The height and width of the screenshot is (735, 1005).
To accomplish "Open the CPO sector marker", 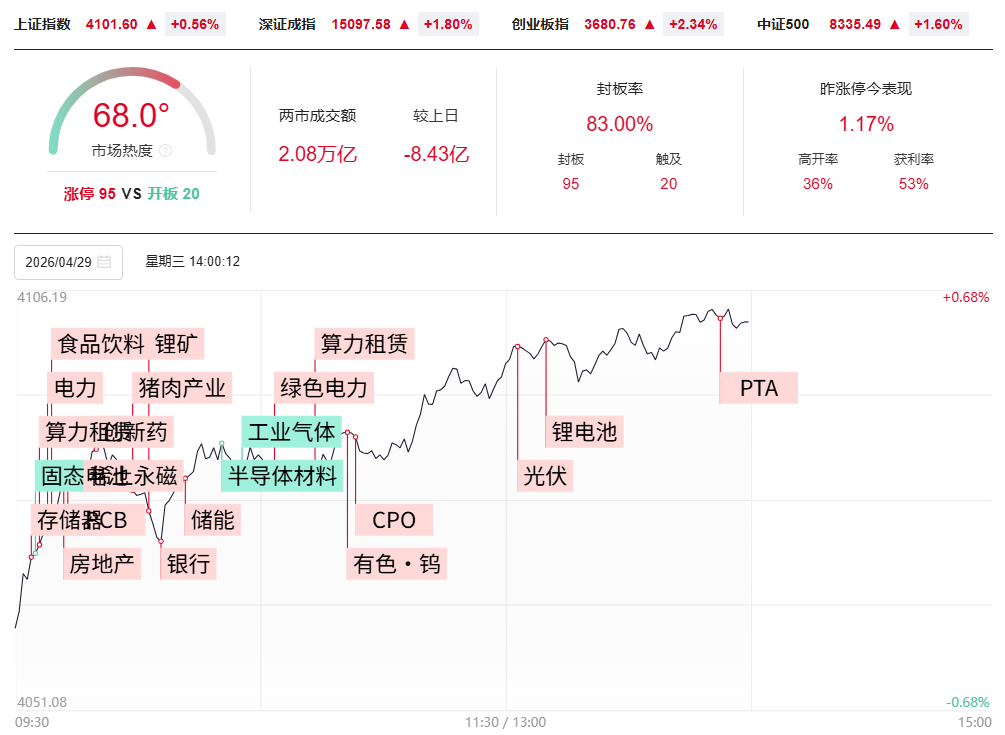I will point(393,520).
